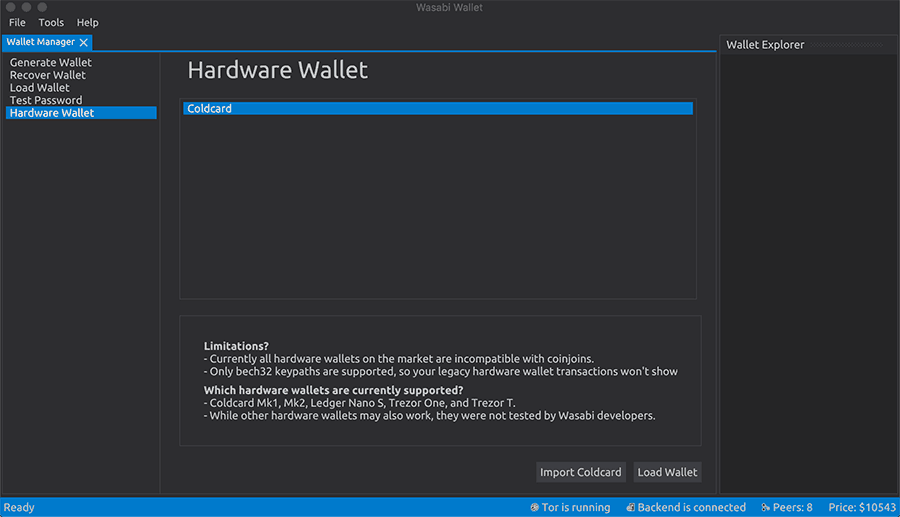This screenshot has width=900, height=517.
Task: Click the window zoom button
Action: pyautogui.click(x=42, y=7)
